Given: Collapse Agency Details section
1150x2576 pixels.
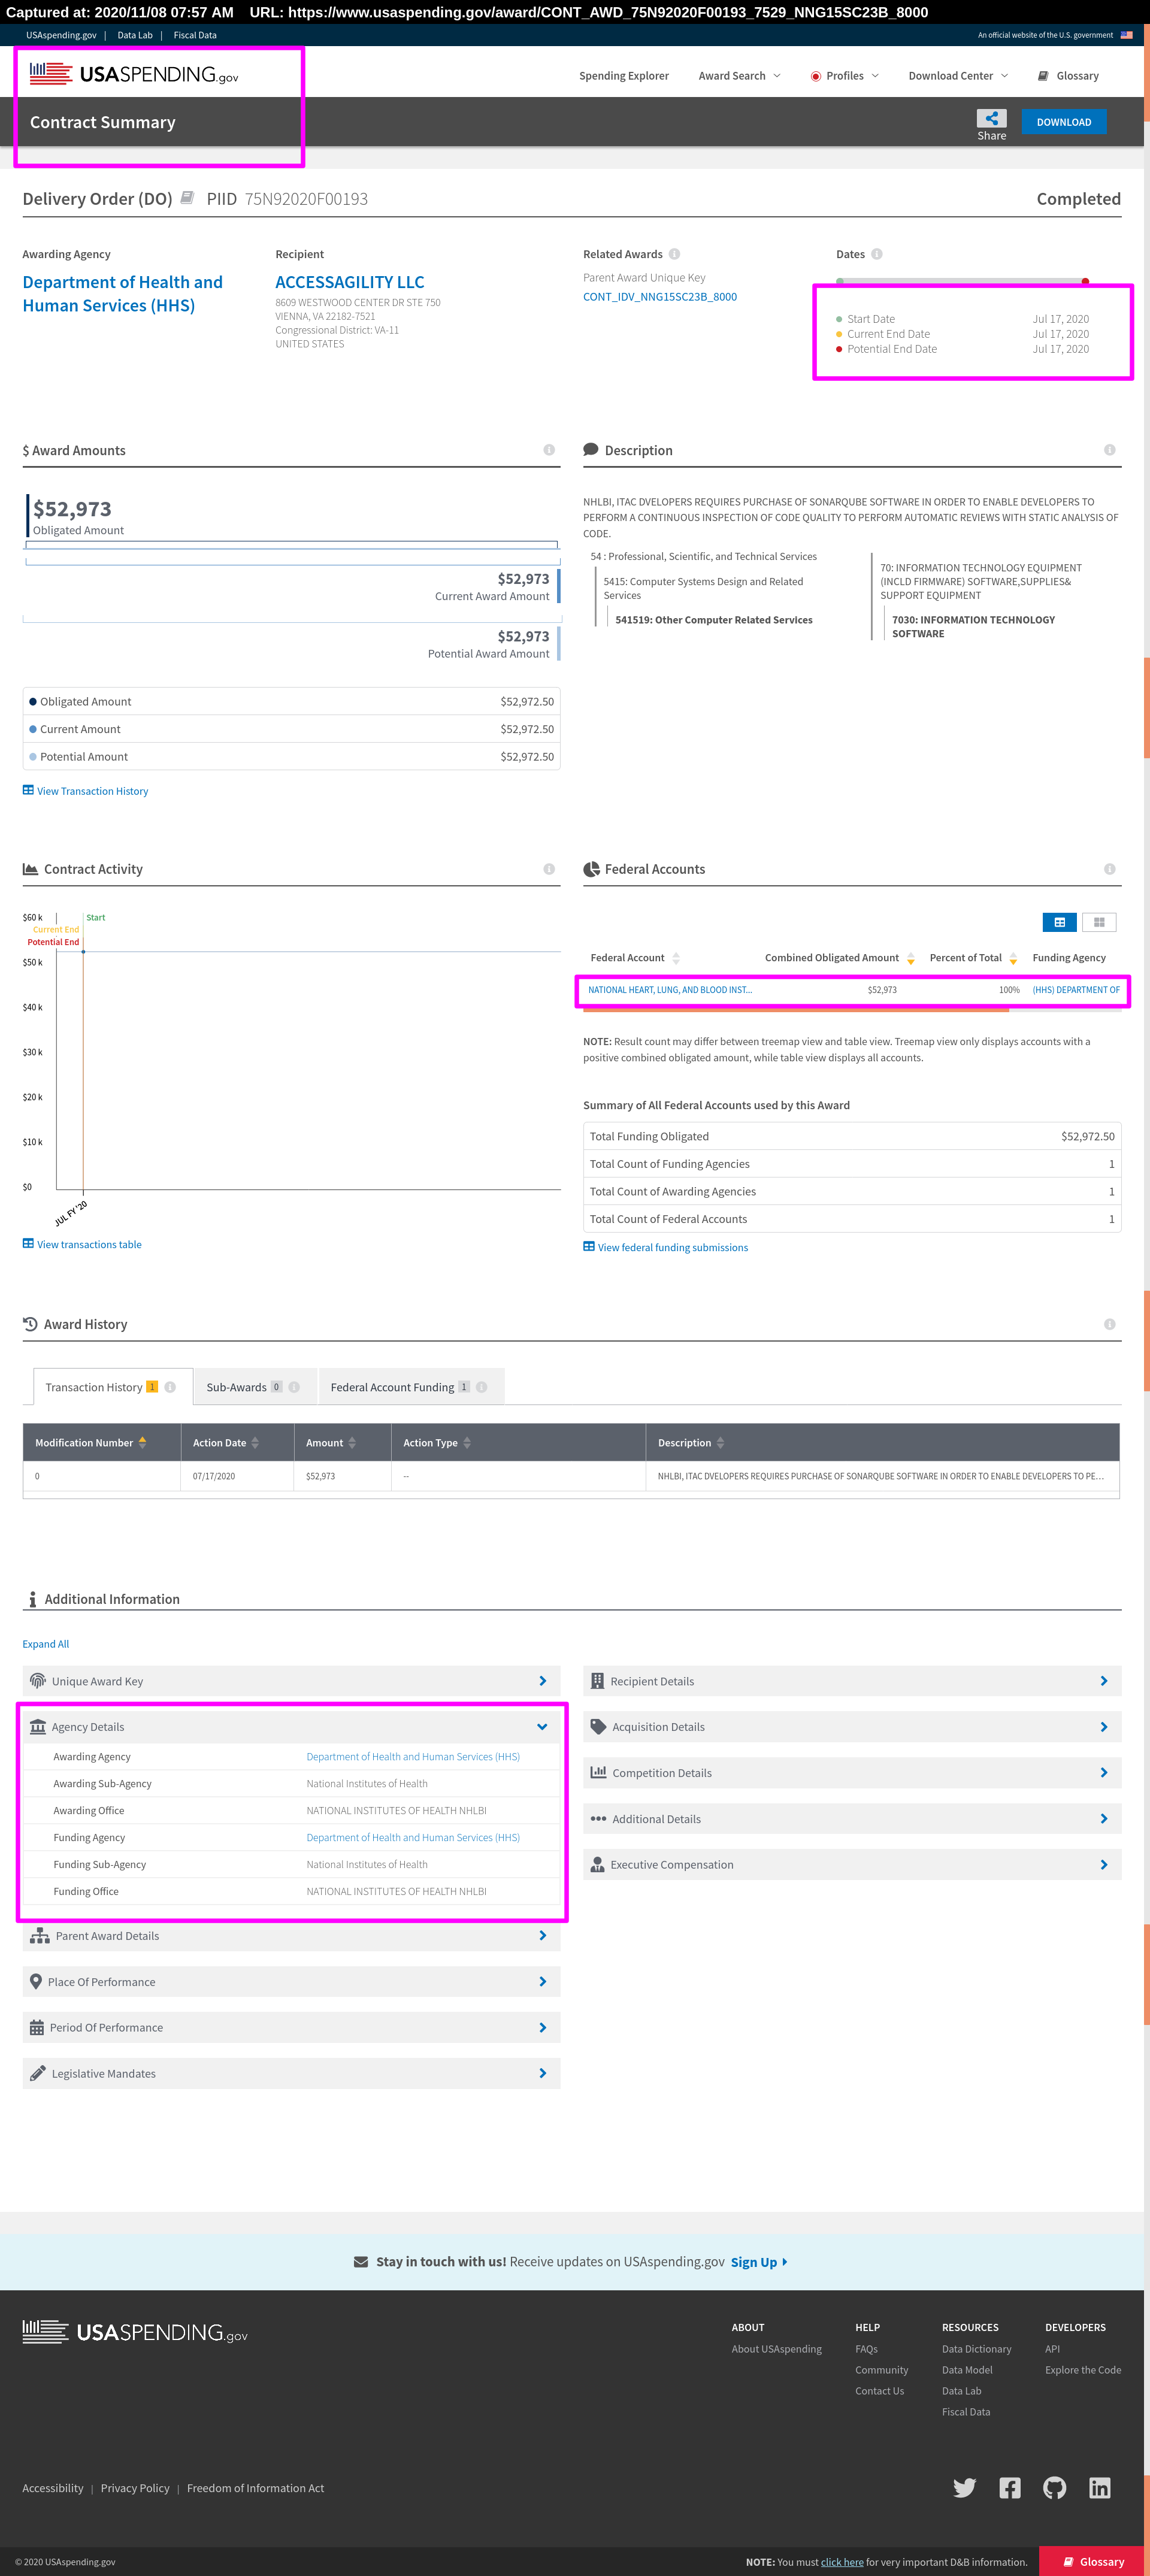Looking at the screenshot, I should tap(291, 1727).
